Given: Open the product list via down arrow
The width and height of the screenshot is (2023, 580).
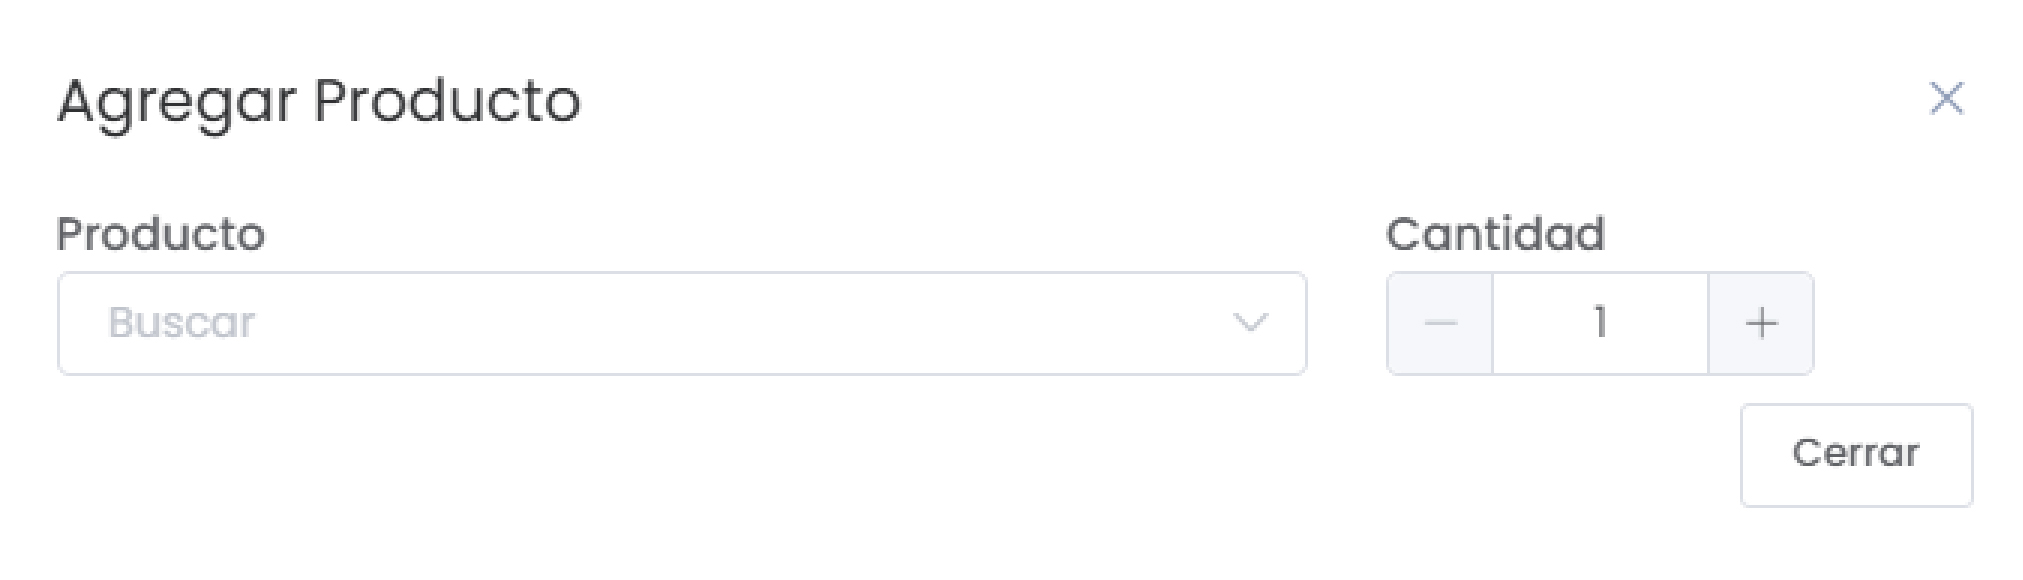Looking at the screenshot, I should tap(1249, 323).
